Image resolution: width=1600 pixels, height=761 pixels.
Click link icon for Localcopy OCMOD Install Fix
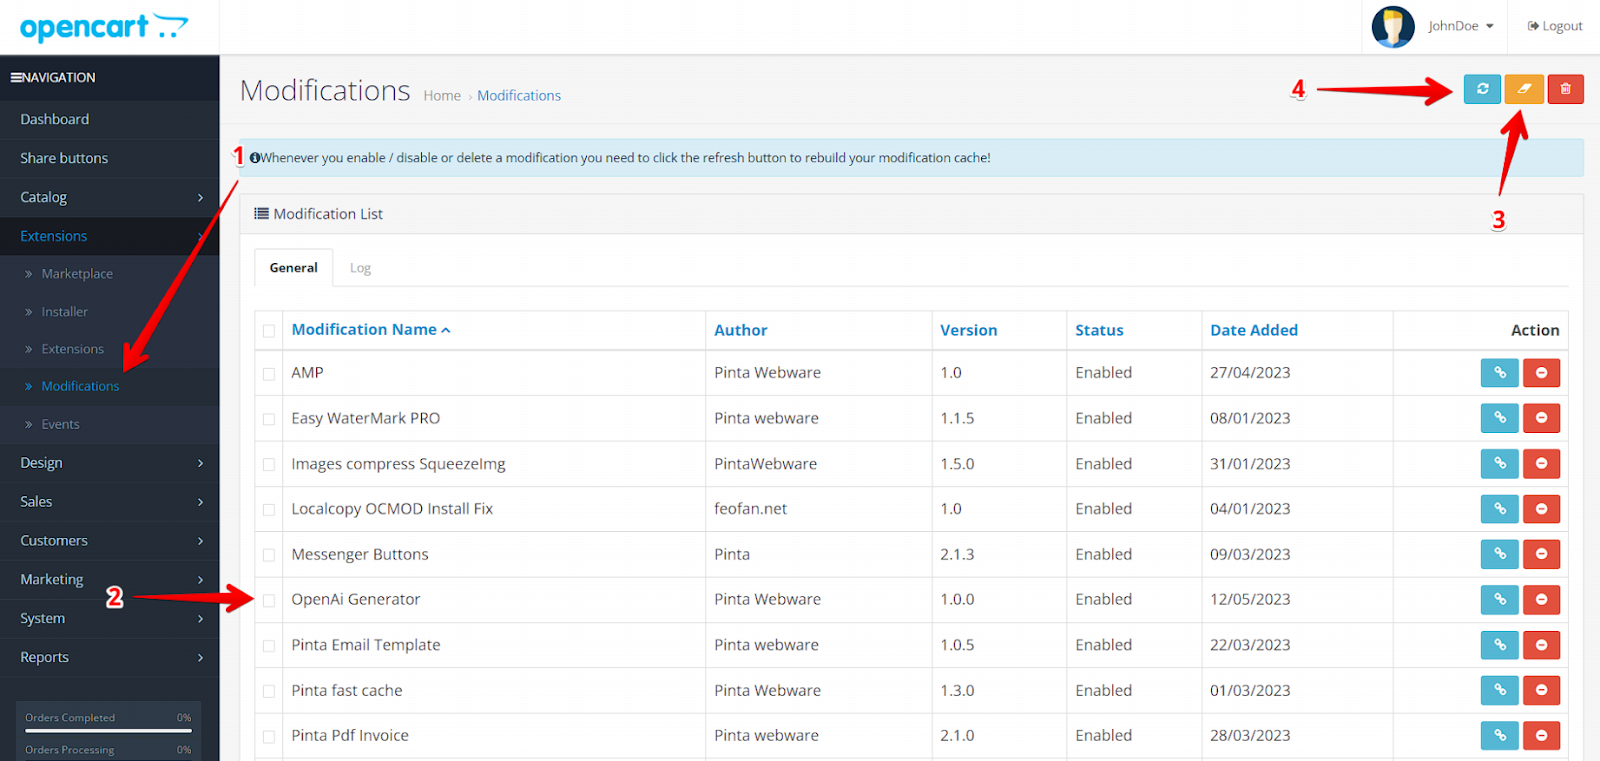(x=1499, y=509)
